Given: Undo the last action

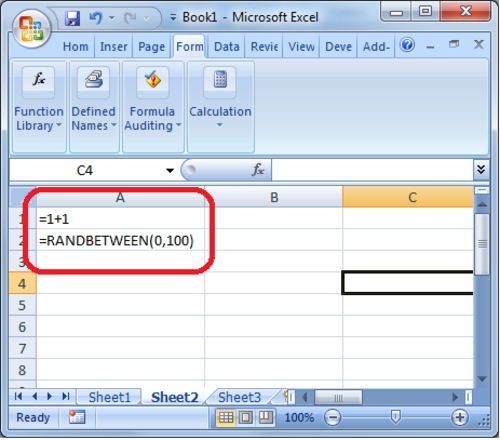Looking at the screenshot, I should coord(96,18).
